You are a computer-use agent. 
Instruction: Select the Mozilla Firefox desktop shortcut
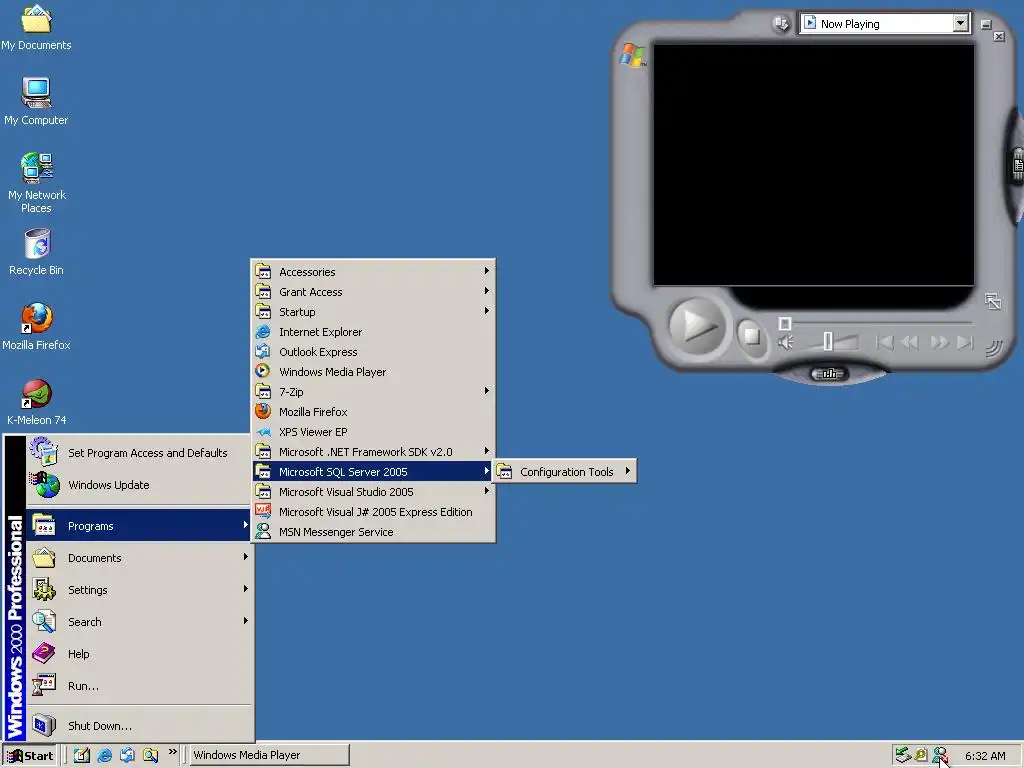pyautogui.click(x=36, y=327)
